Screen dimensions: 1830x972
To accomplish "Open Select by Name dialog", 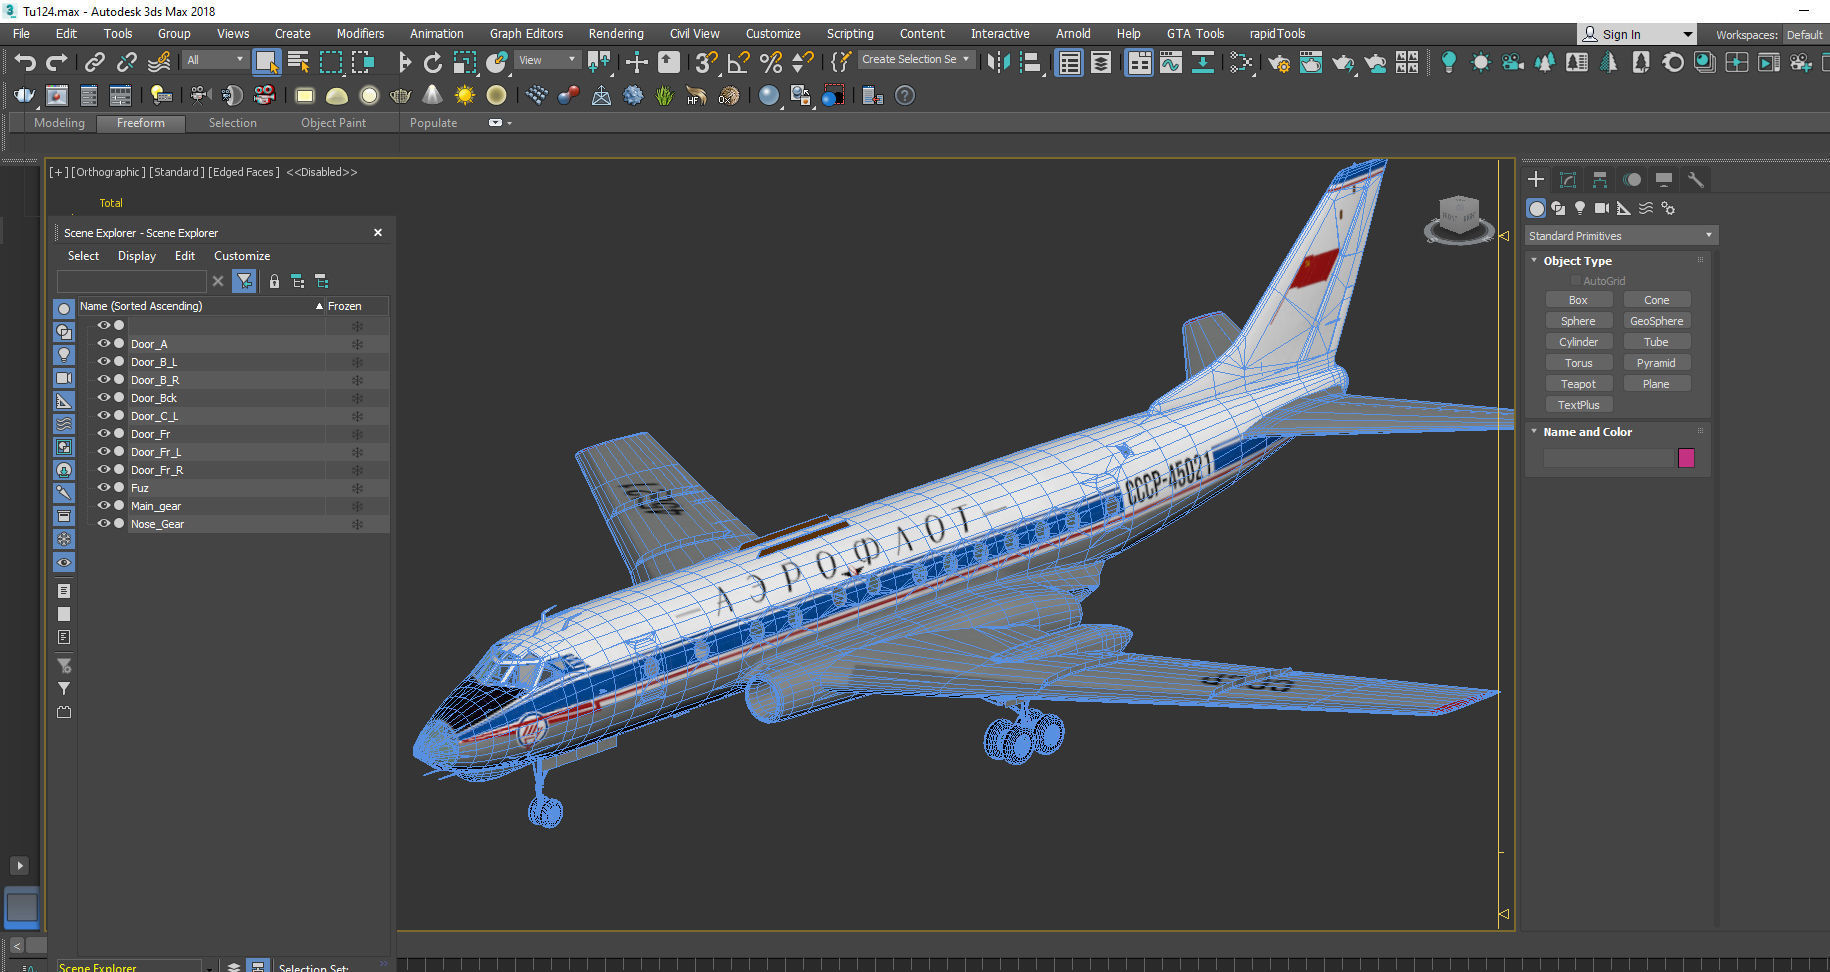I will (298, 62).
